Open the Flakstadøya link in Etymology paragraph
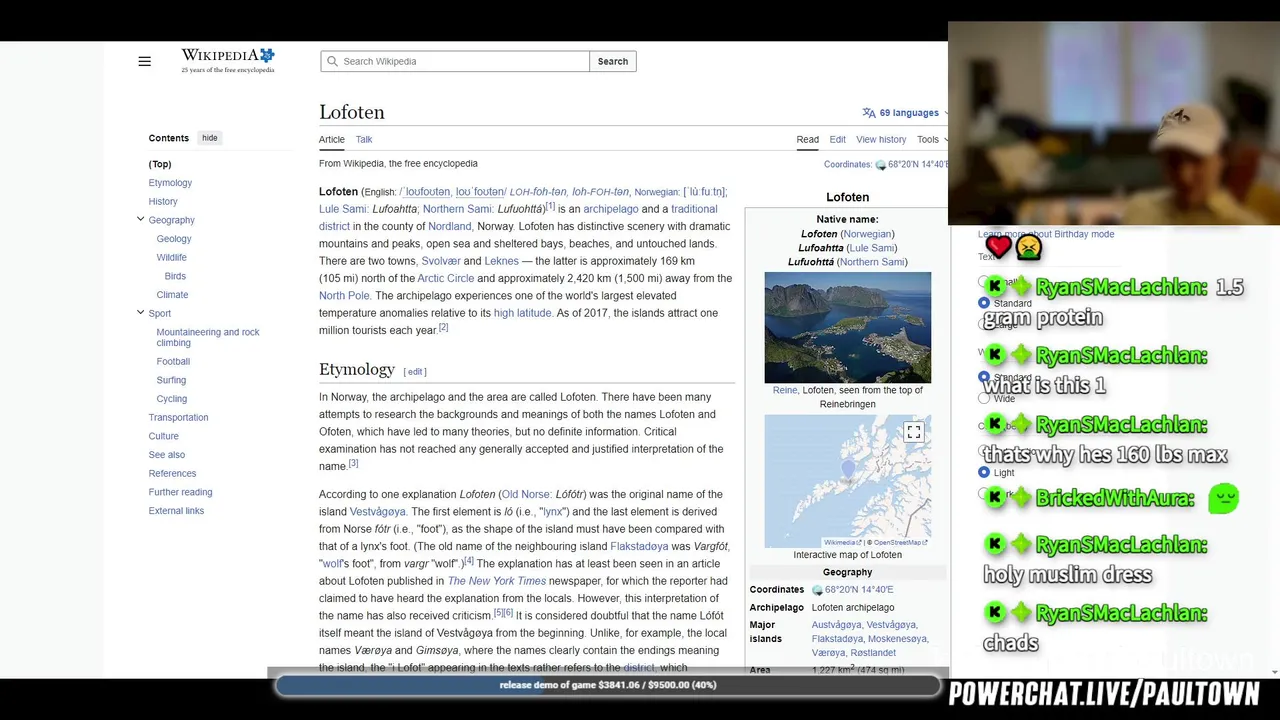Image resolution: width=1280 pixels, height=720 pixels. point(639,546)
